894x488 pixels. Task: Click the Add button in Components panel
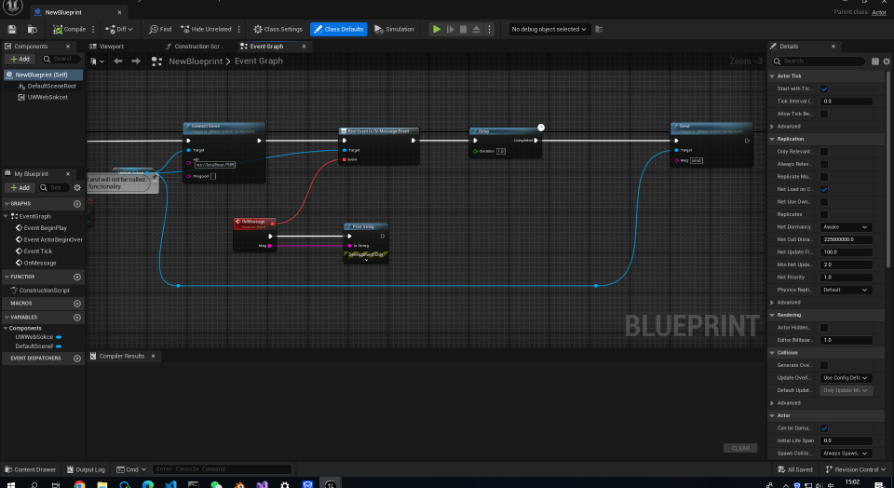(x=20, y=59)
